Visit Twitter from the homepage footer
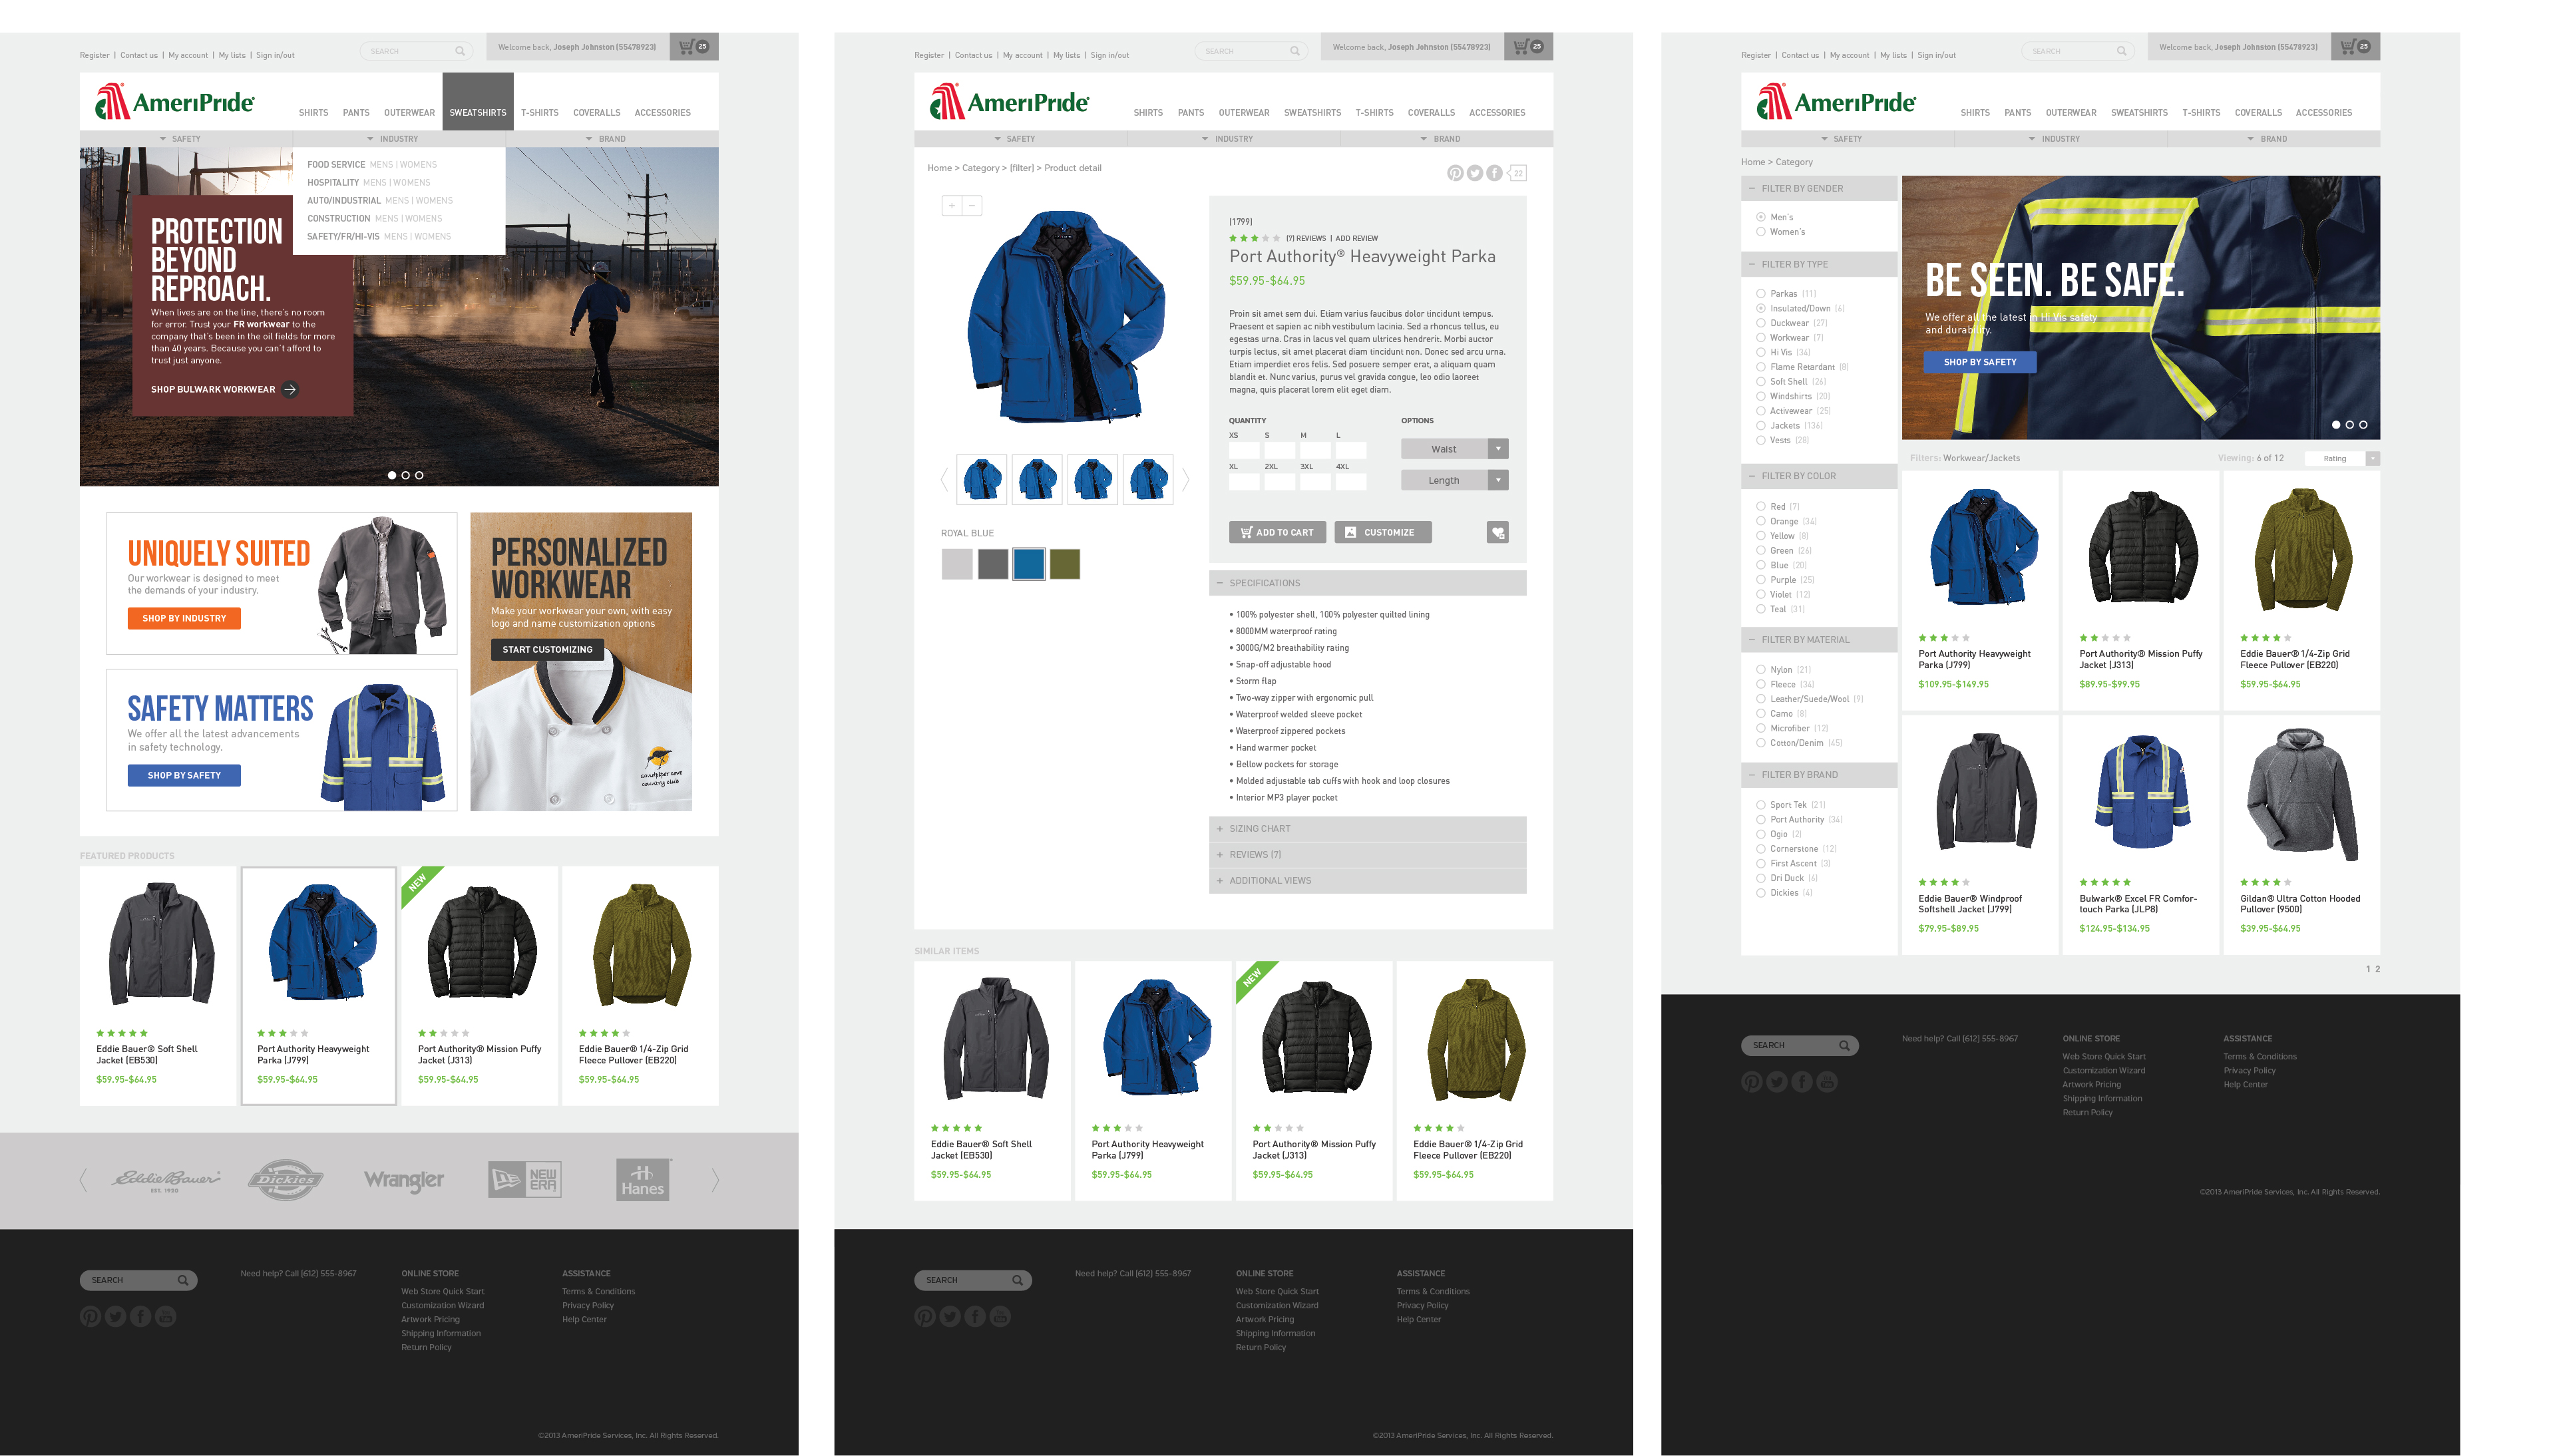 pos(116,1316)
